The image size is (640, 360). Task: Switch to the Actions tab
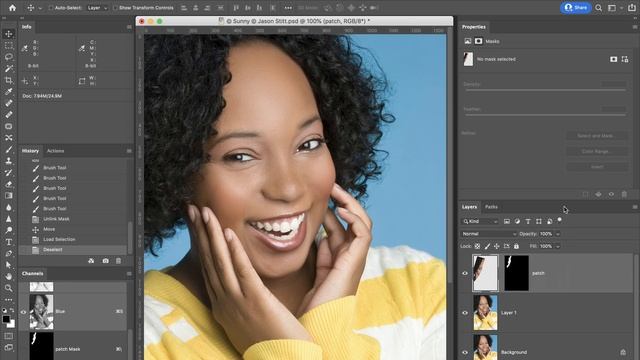pyautogui.click(x=56, y=151)
